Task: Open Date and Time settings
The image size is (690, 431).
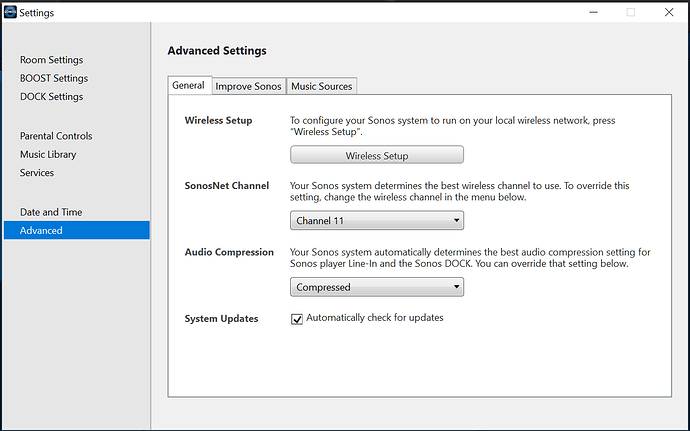Action: [51, 212]
